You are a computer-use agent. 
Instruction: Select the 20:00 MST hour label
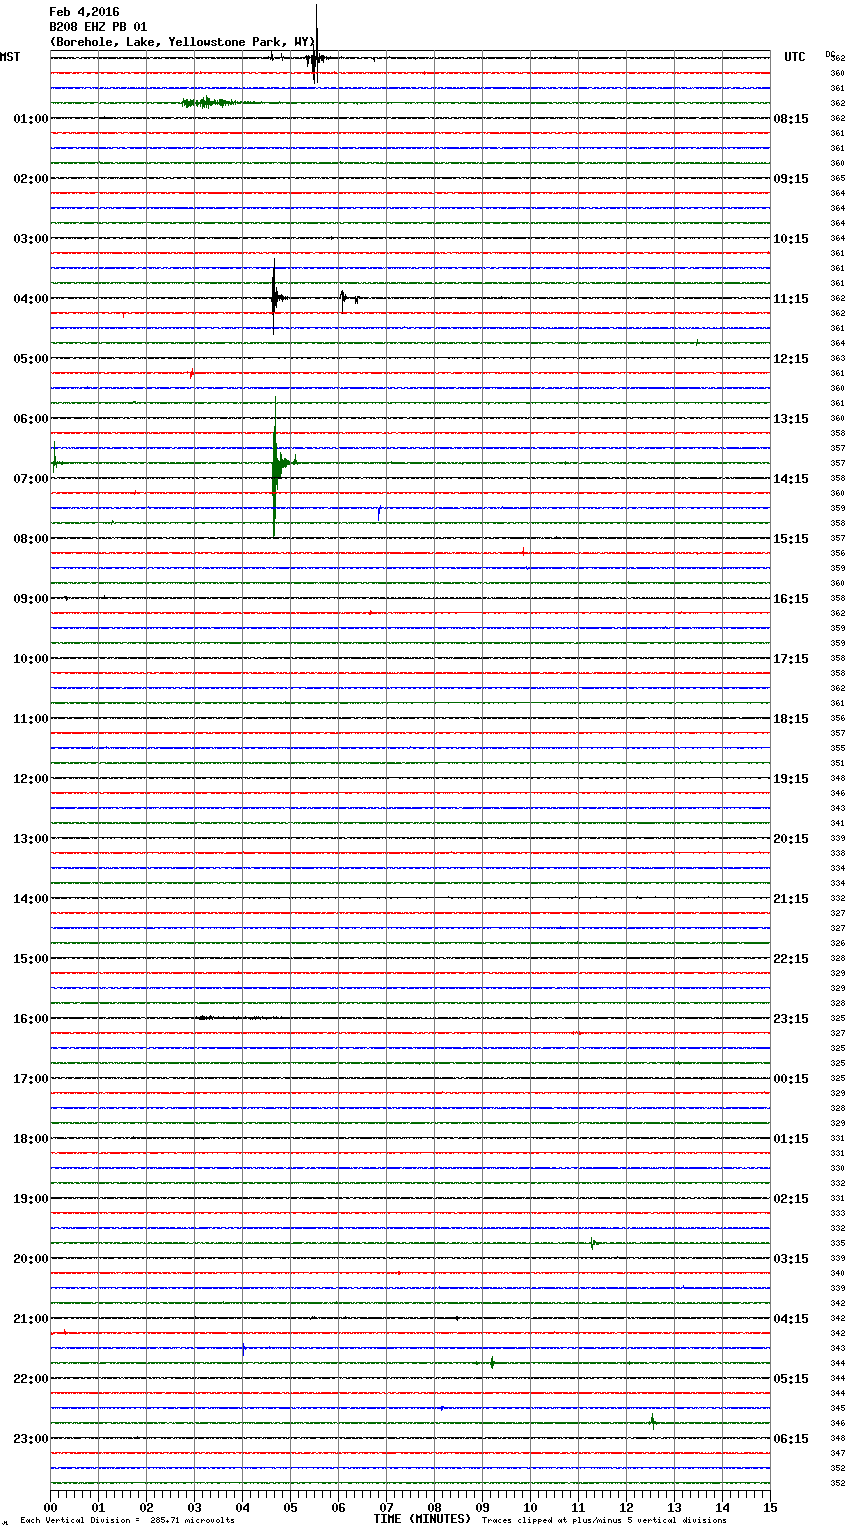30,1259
